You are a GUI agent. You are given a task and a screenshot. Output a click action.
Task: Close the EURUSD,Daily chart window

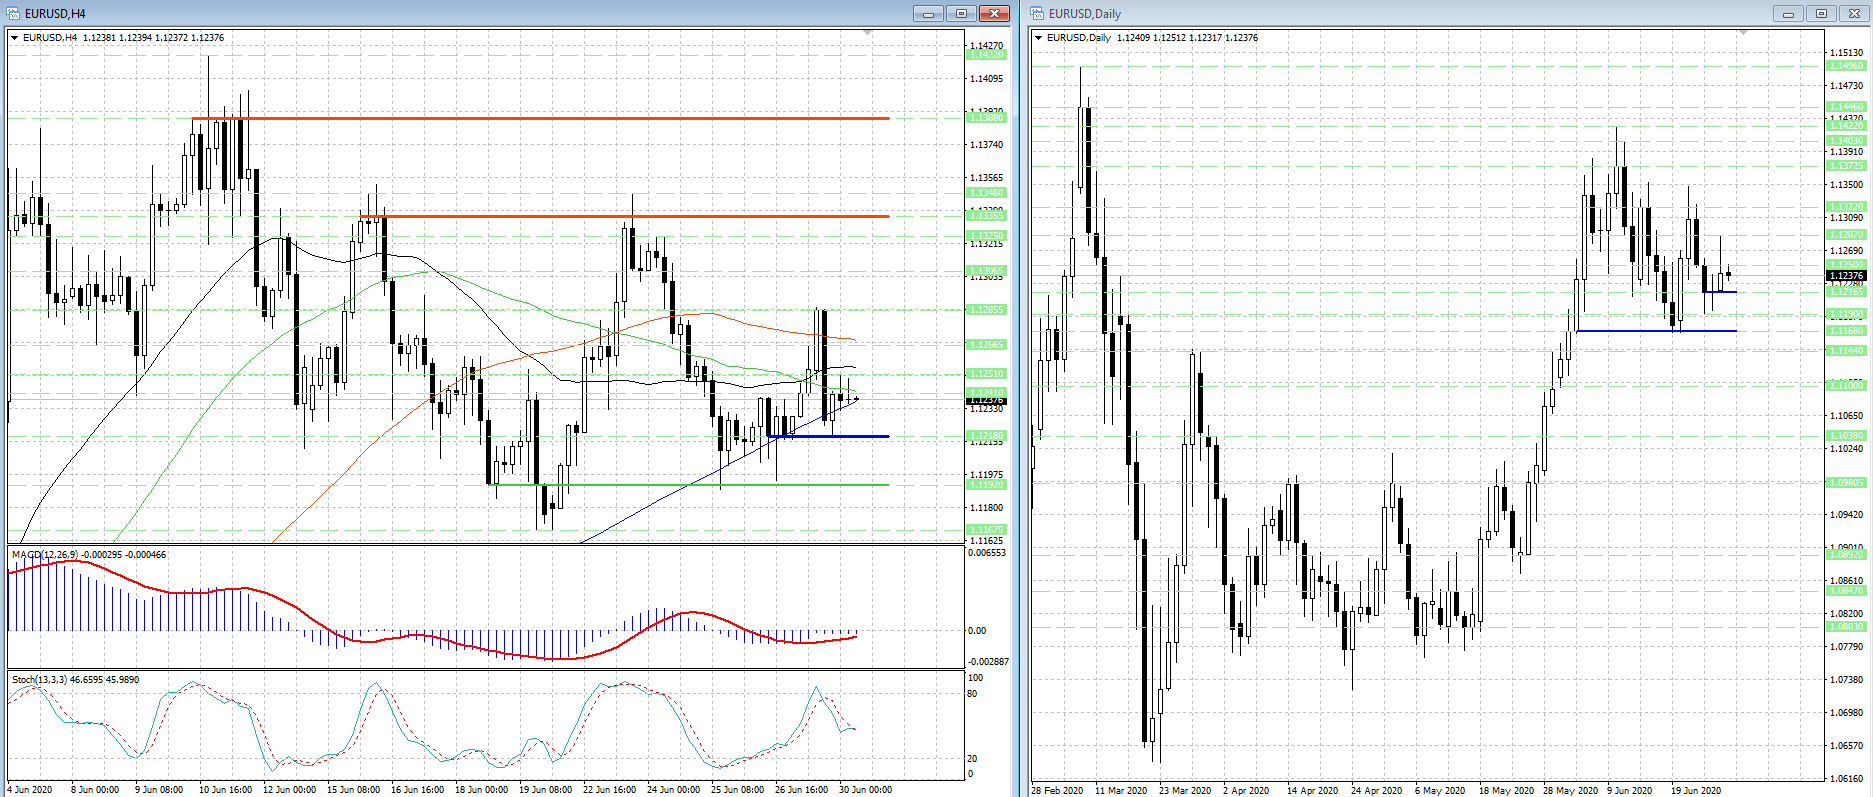pos(1853,13)
